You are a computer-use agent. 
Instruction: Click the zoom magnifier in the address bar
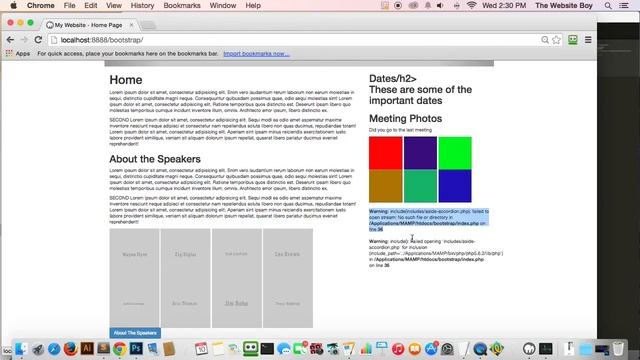click(545, 40)
